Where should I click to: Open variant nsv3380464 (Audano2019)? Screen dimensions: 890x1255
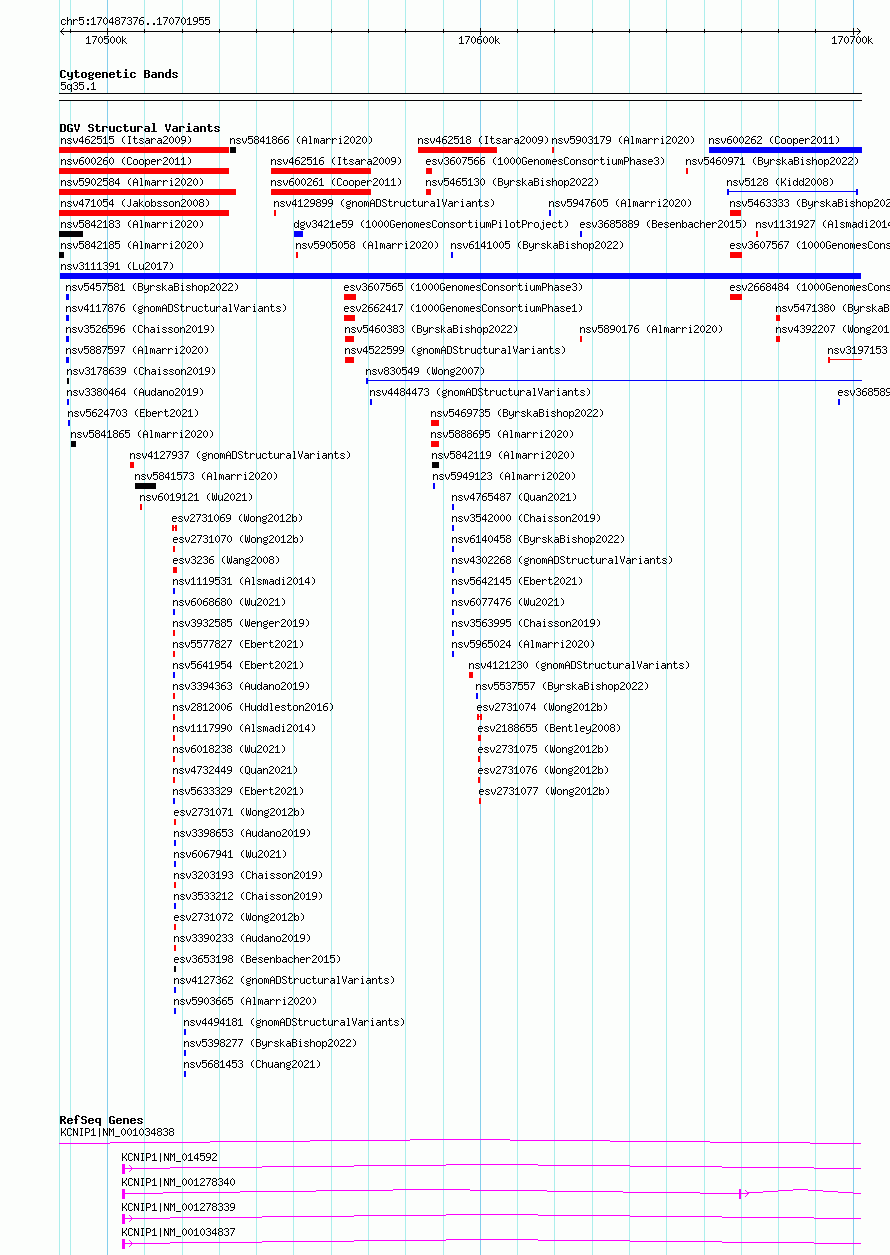(x=135, y=392)
